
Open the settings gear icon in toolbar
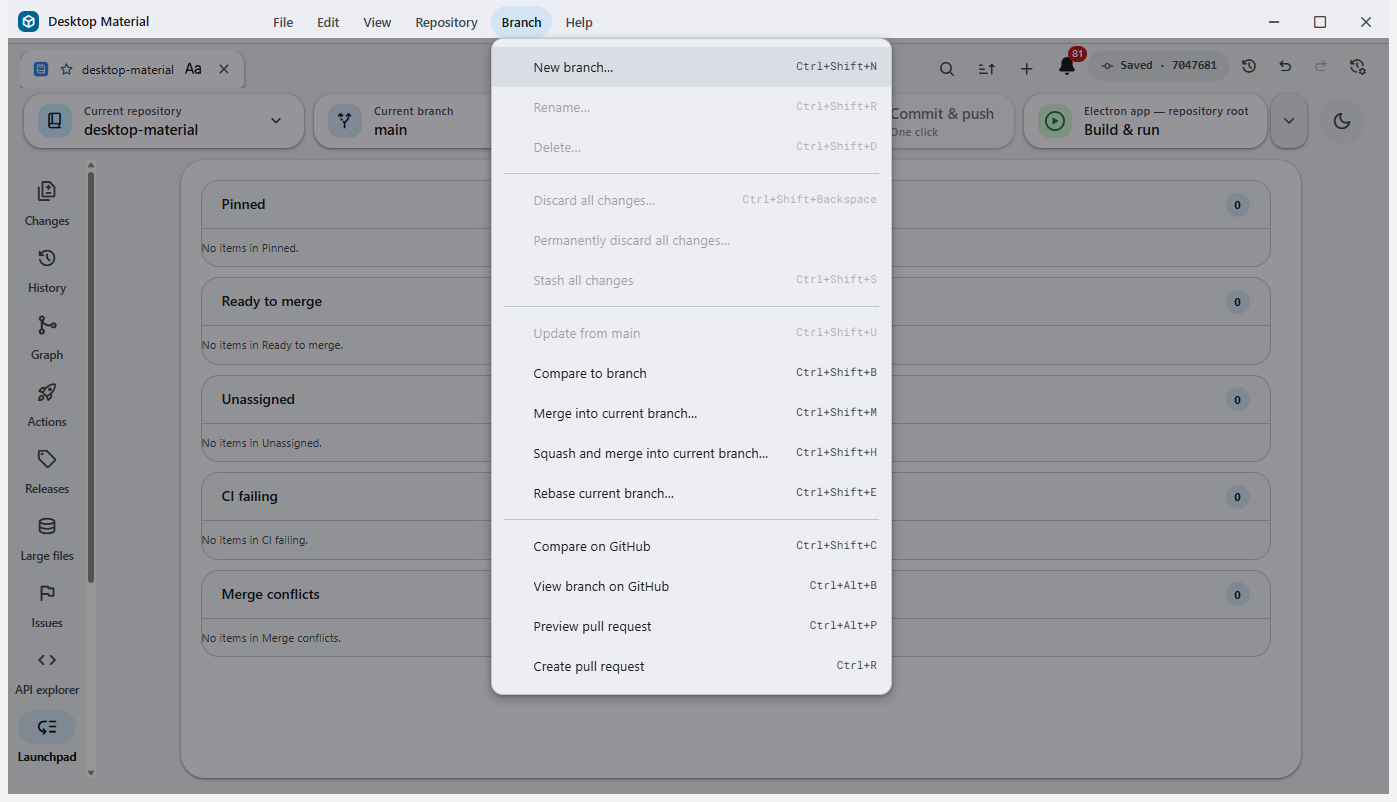click(x=1357, y=66)
